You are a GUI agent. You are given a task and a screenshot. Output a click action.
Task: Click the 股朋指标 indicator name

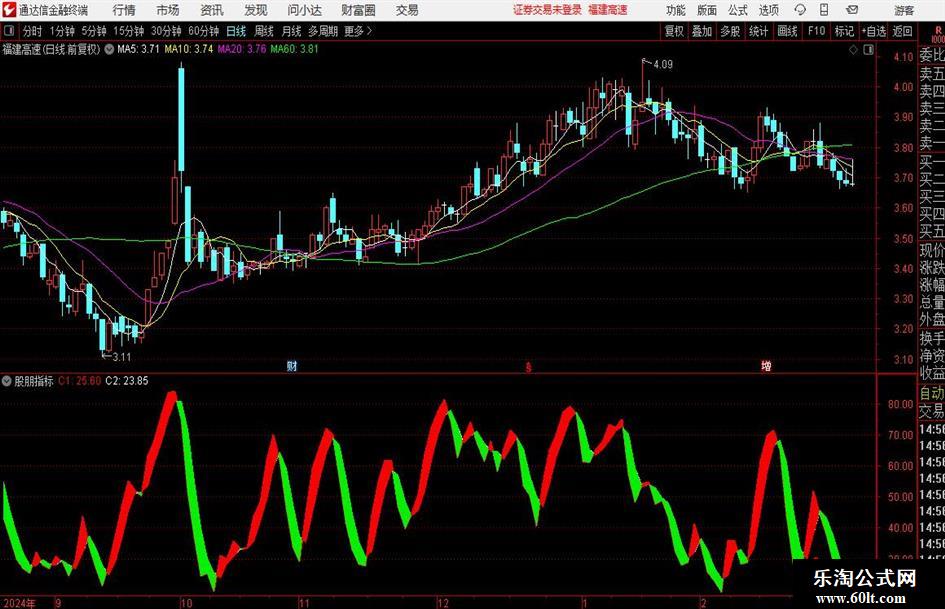[34, 381]
